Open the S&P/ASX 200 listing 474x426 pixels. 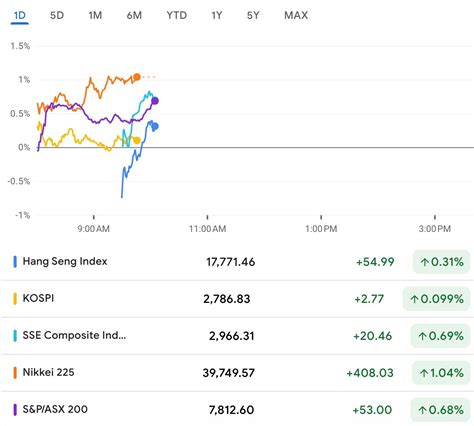point(237,409)
